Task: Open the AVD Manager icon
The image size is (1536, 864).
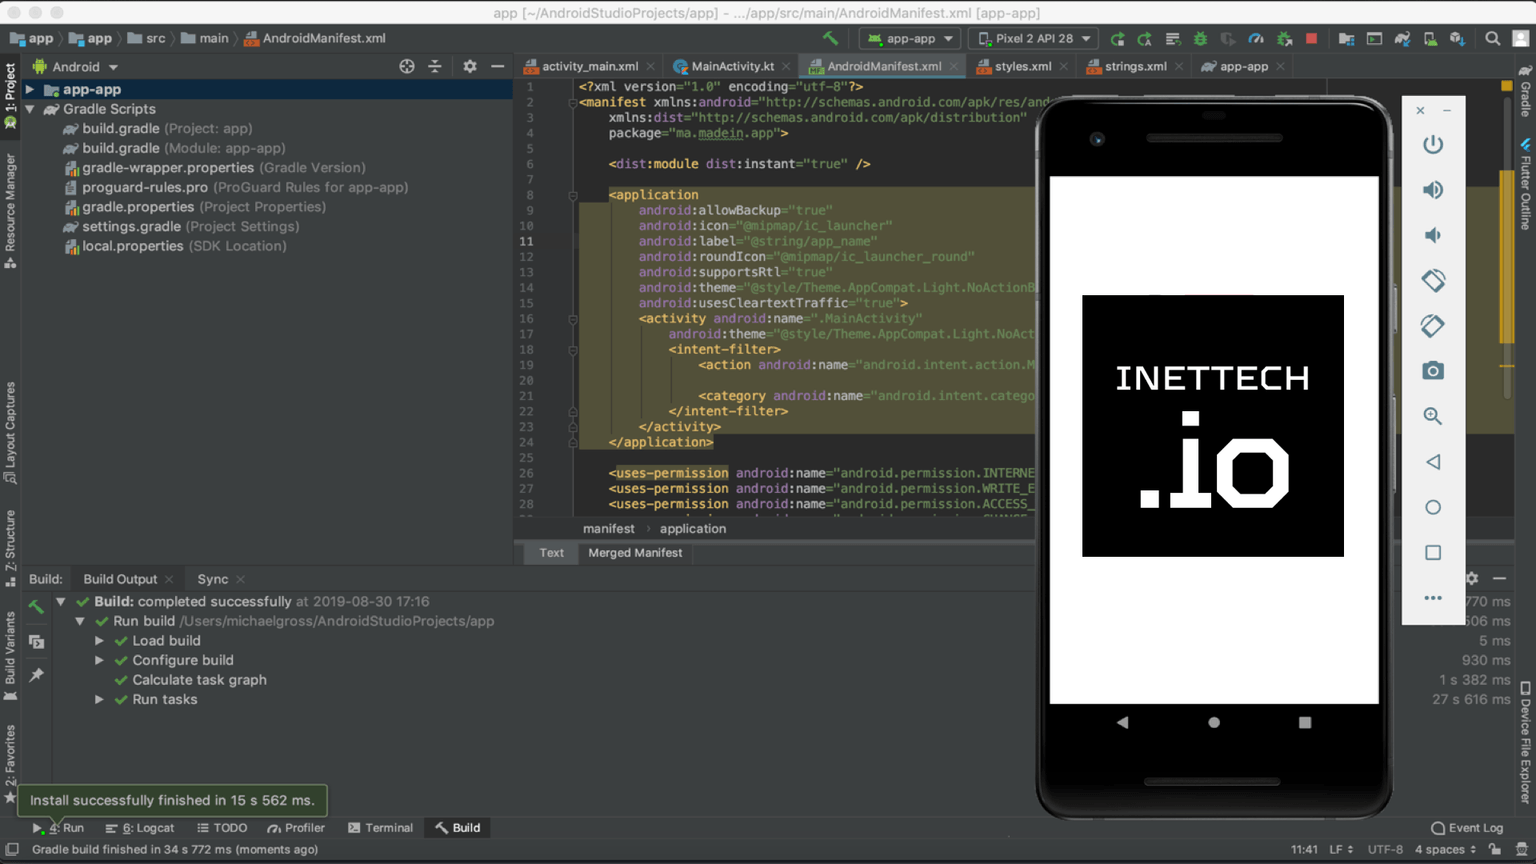Action: [1430, 39]
